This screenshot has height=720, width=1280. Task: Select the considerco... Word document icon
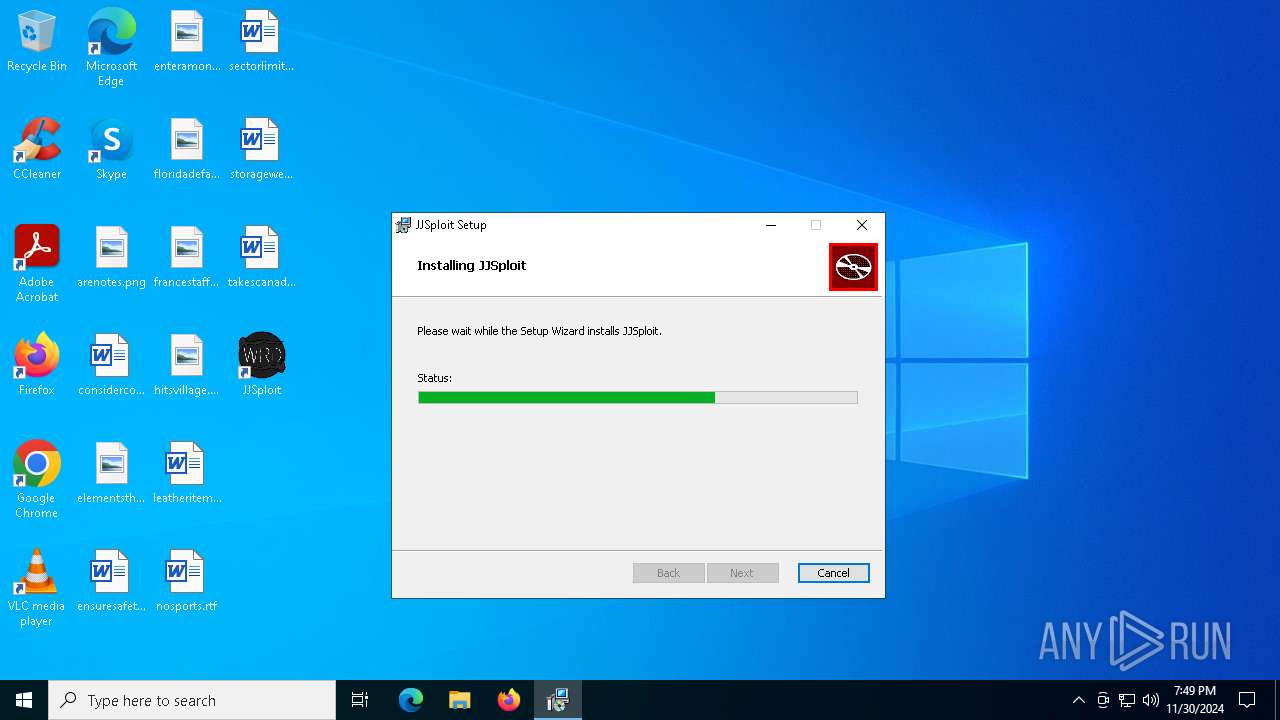111,365
